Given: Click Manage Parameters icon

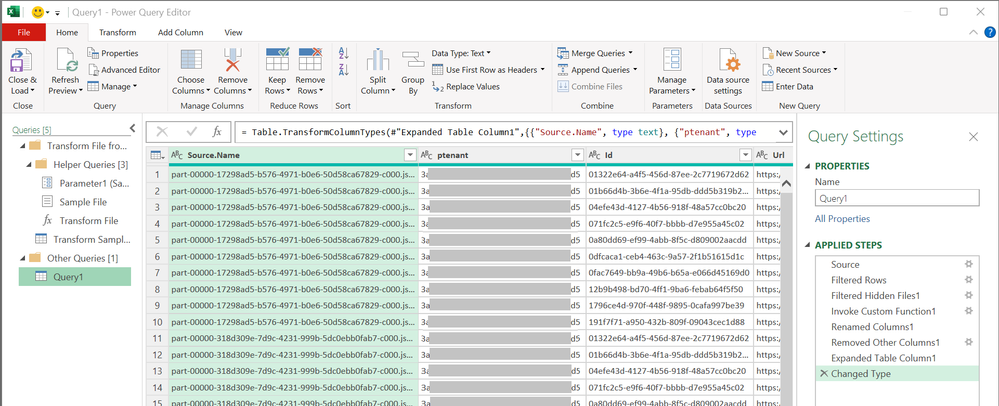Looking at the screenshot, I should pos(672,61).
